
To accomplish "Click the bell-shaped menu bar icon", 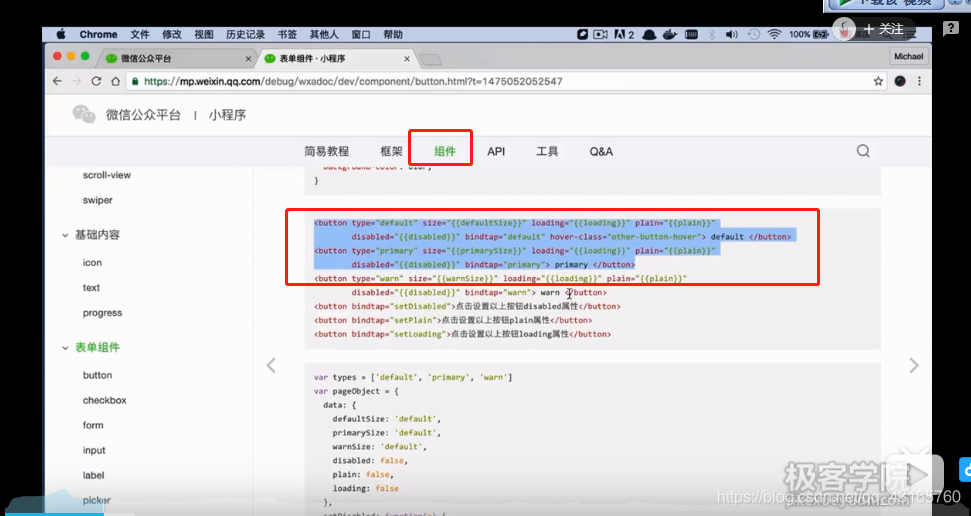I will pyautogui.click(x=649, y=35).
